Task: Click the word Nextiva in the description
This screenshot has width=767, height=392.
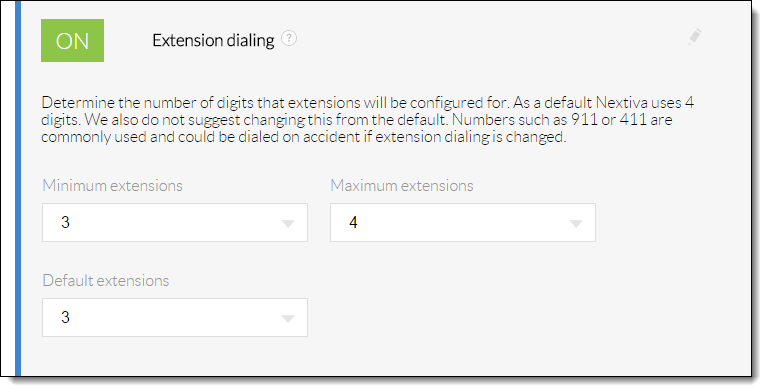Action: click(620, 103)
